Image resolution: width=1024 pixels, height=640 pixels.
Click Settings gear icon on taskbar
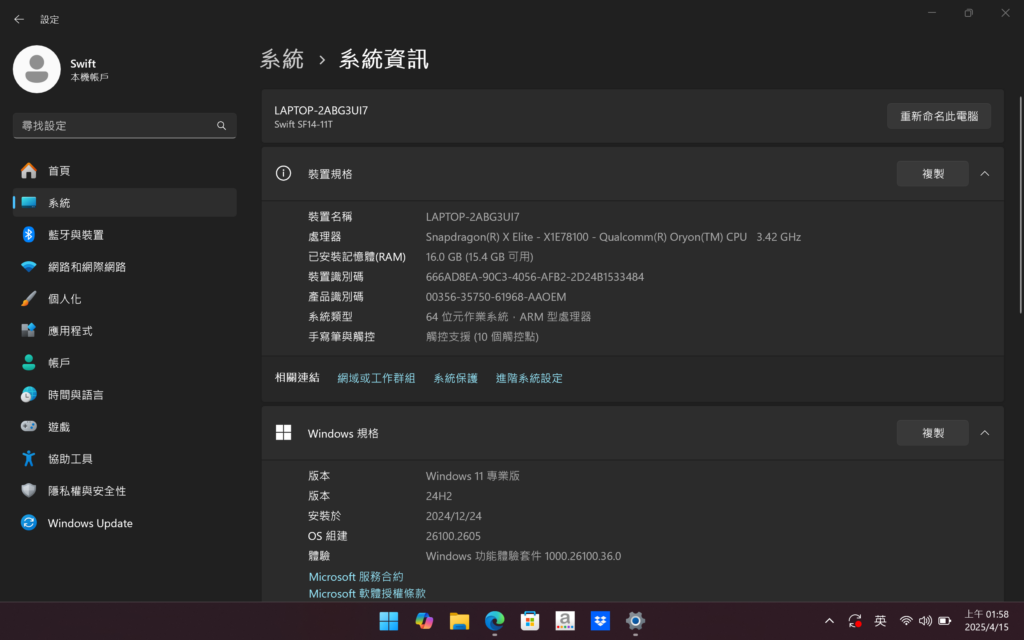pyautogui.click(x=635, y=620)
